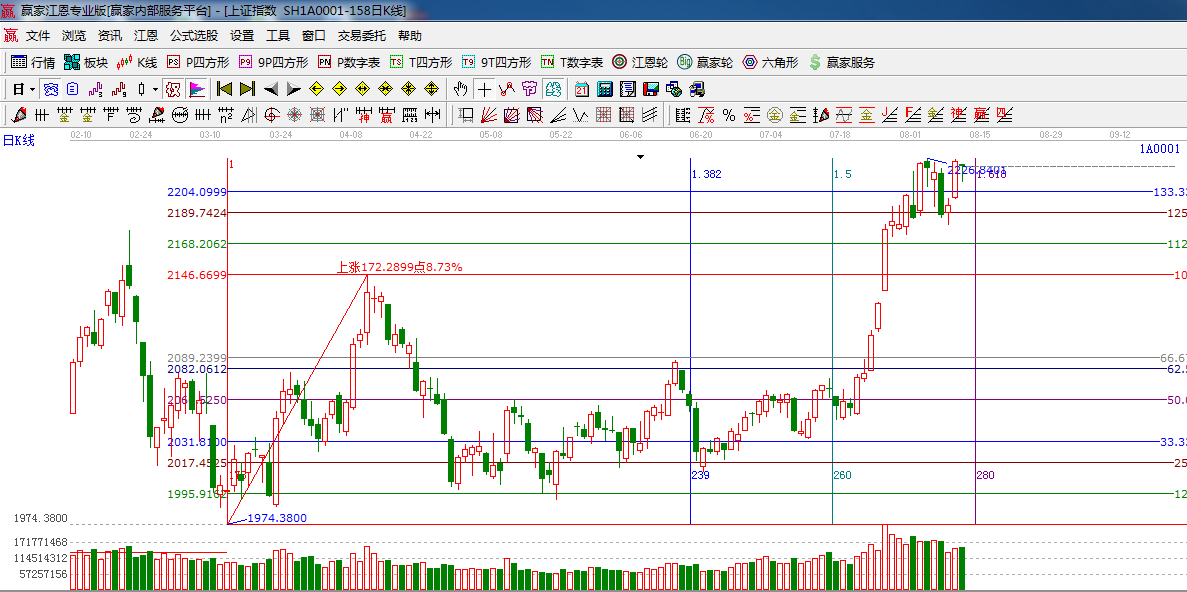Select the hand pan tool
Image resolution: width=1187 pixels, height=592 pixels.
click(x=460, y=89)
